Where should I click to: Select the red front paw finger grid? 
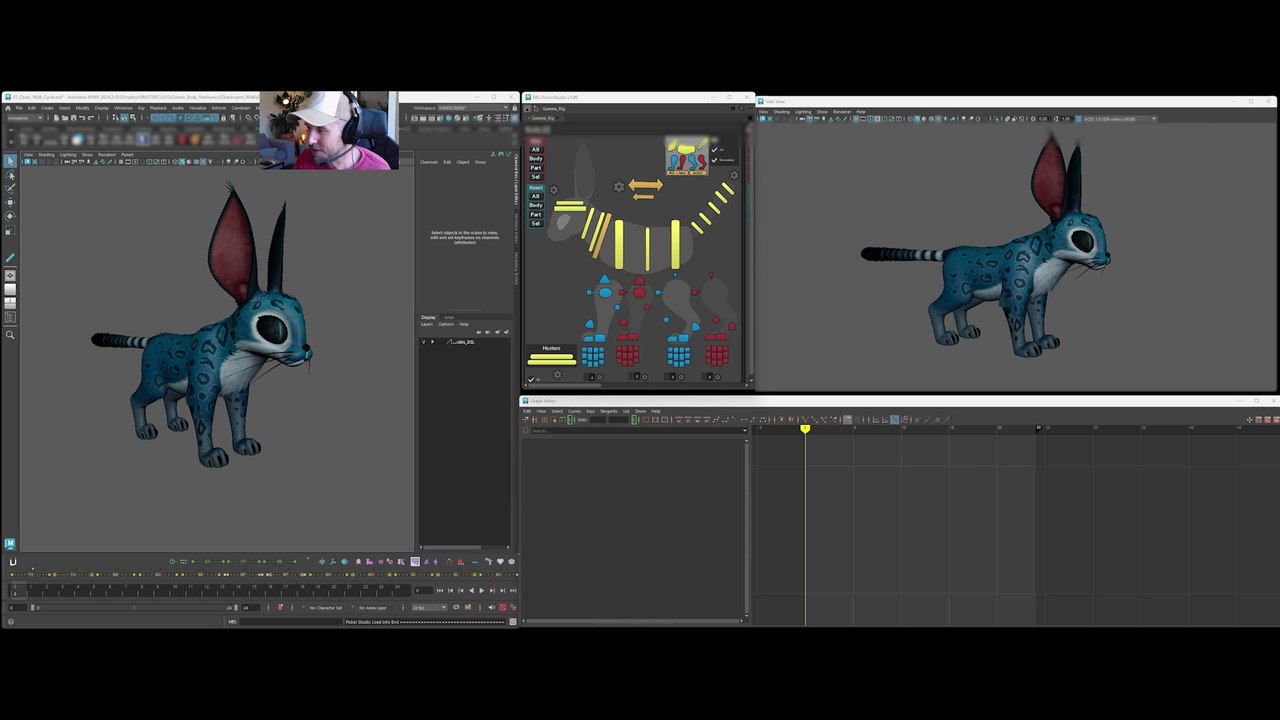[x=627, y=354]
